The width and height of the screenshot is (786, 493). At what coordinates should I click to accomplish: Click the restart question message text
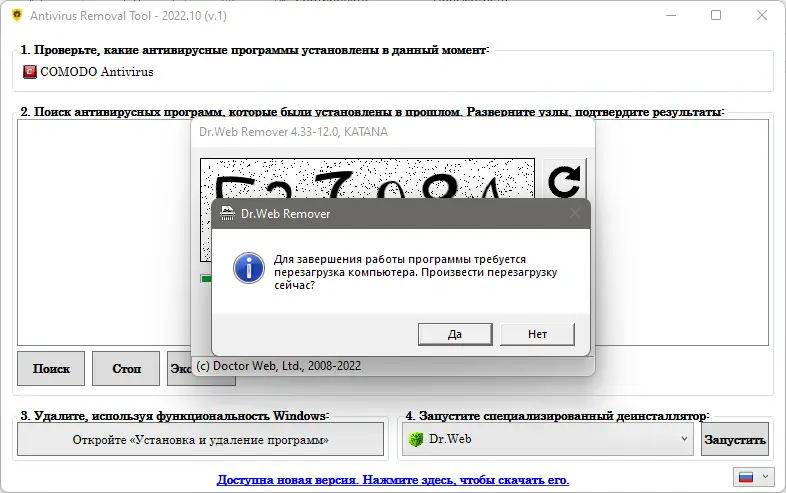(x=416, y=272)
